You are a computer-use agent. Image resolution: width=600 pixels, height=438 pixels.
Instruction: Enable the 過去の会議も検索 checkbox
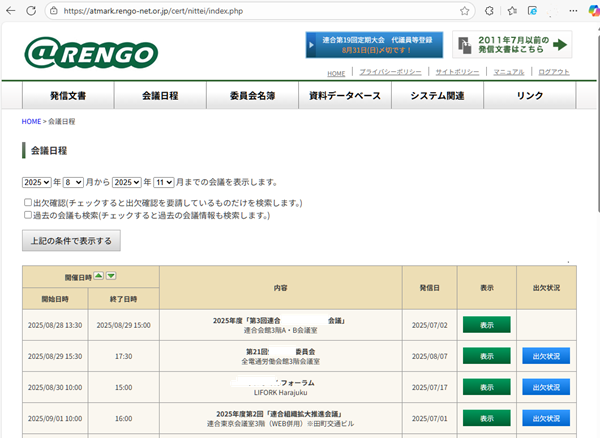click(x=28, y=215)
